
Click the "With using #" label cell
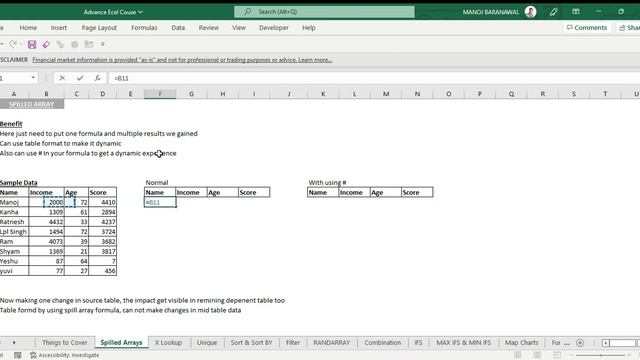327,182
